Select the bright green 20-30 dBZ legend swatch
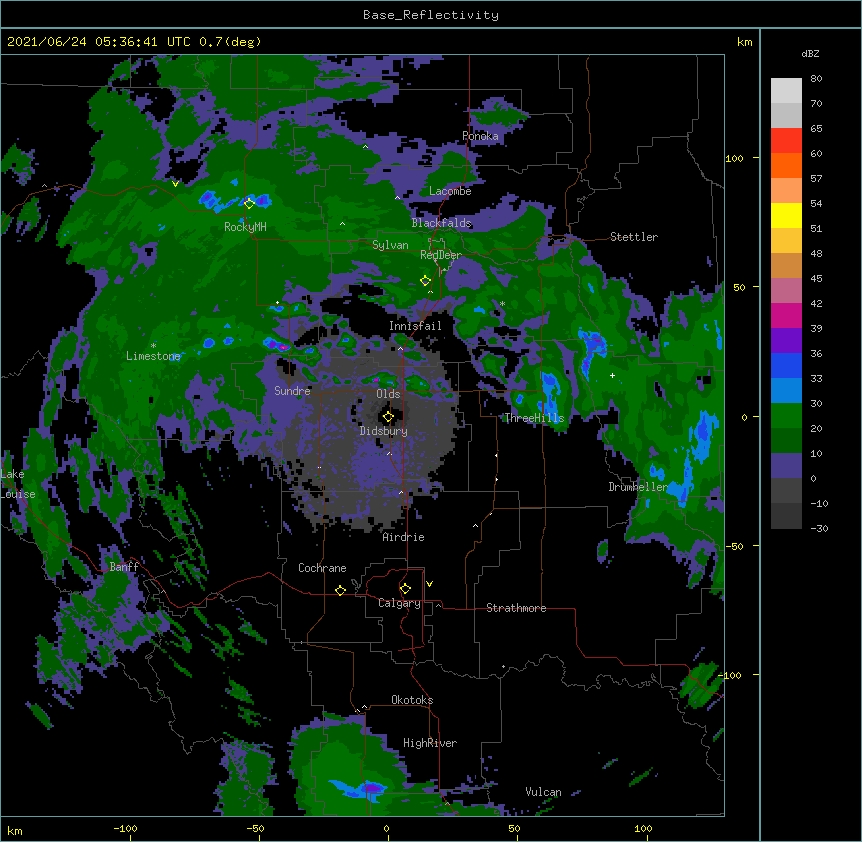The height and width of the screenshot is (842, 862). click(x=786, y=416)
